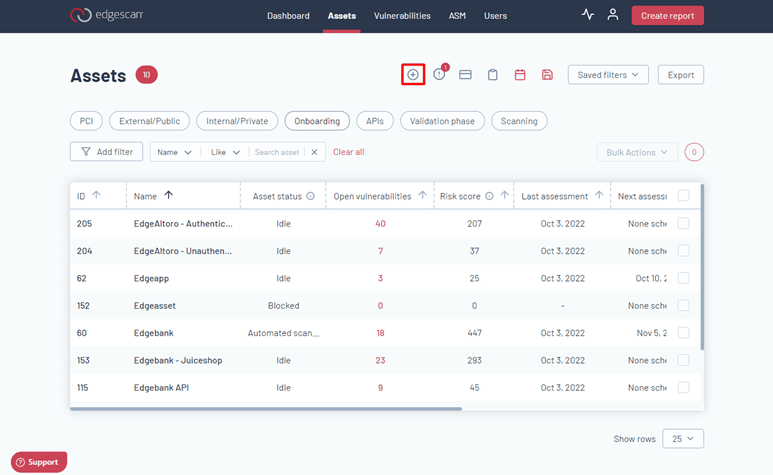The image size is (773, 475).
Task: Open the alert icon with red badge
Action: click(439, 74)
